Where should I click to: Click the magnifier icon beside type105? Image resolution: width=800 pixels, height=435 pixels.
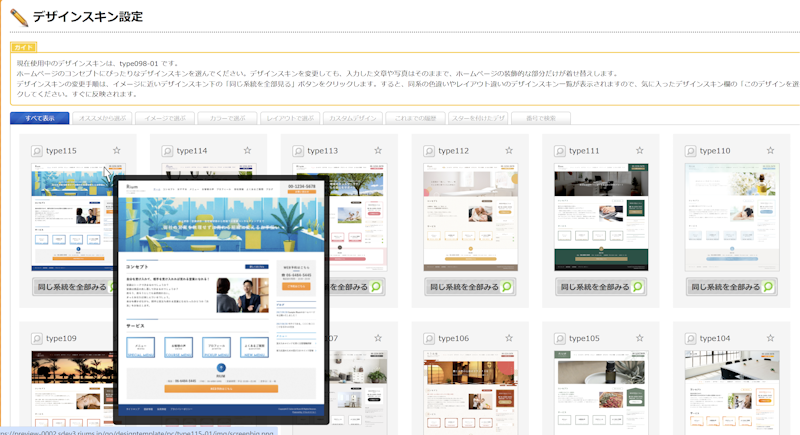click(560, 339)
